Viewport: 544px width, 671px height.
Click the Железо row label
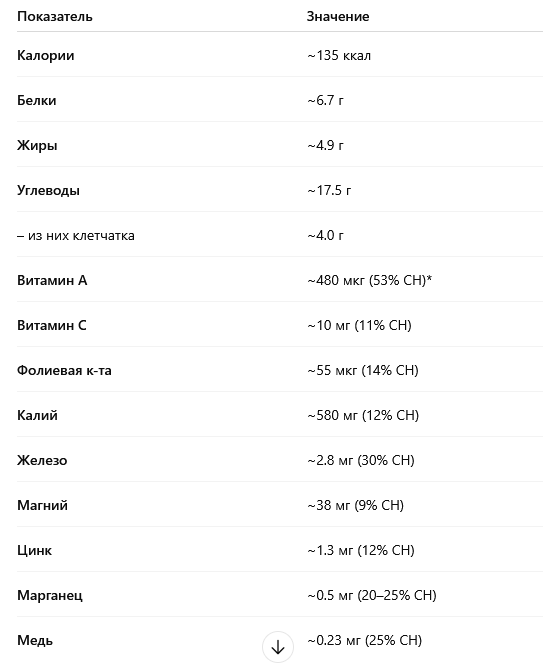click(42, 460)
